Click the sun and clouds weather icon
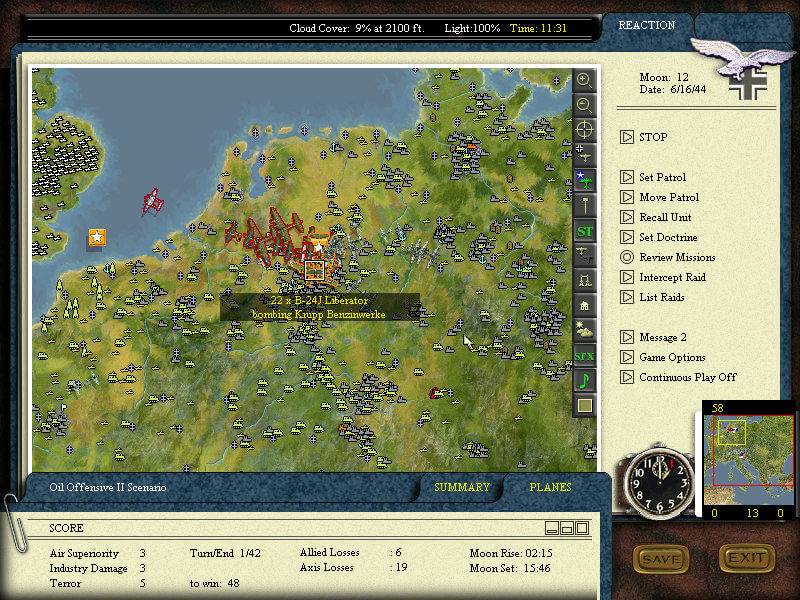 pos(584,330)
